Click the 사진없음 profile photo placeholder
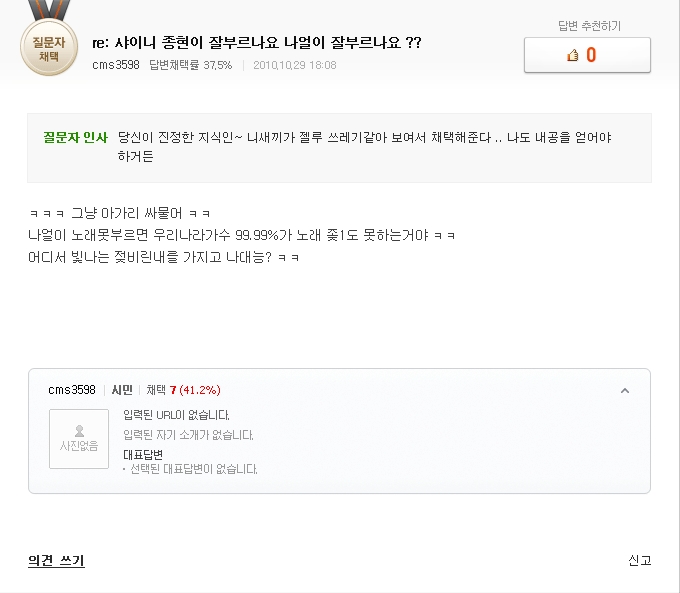680x593 pixels. click(x=79, y=439)
